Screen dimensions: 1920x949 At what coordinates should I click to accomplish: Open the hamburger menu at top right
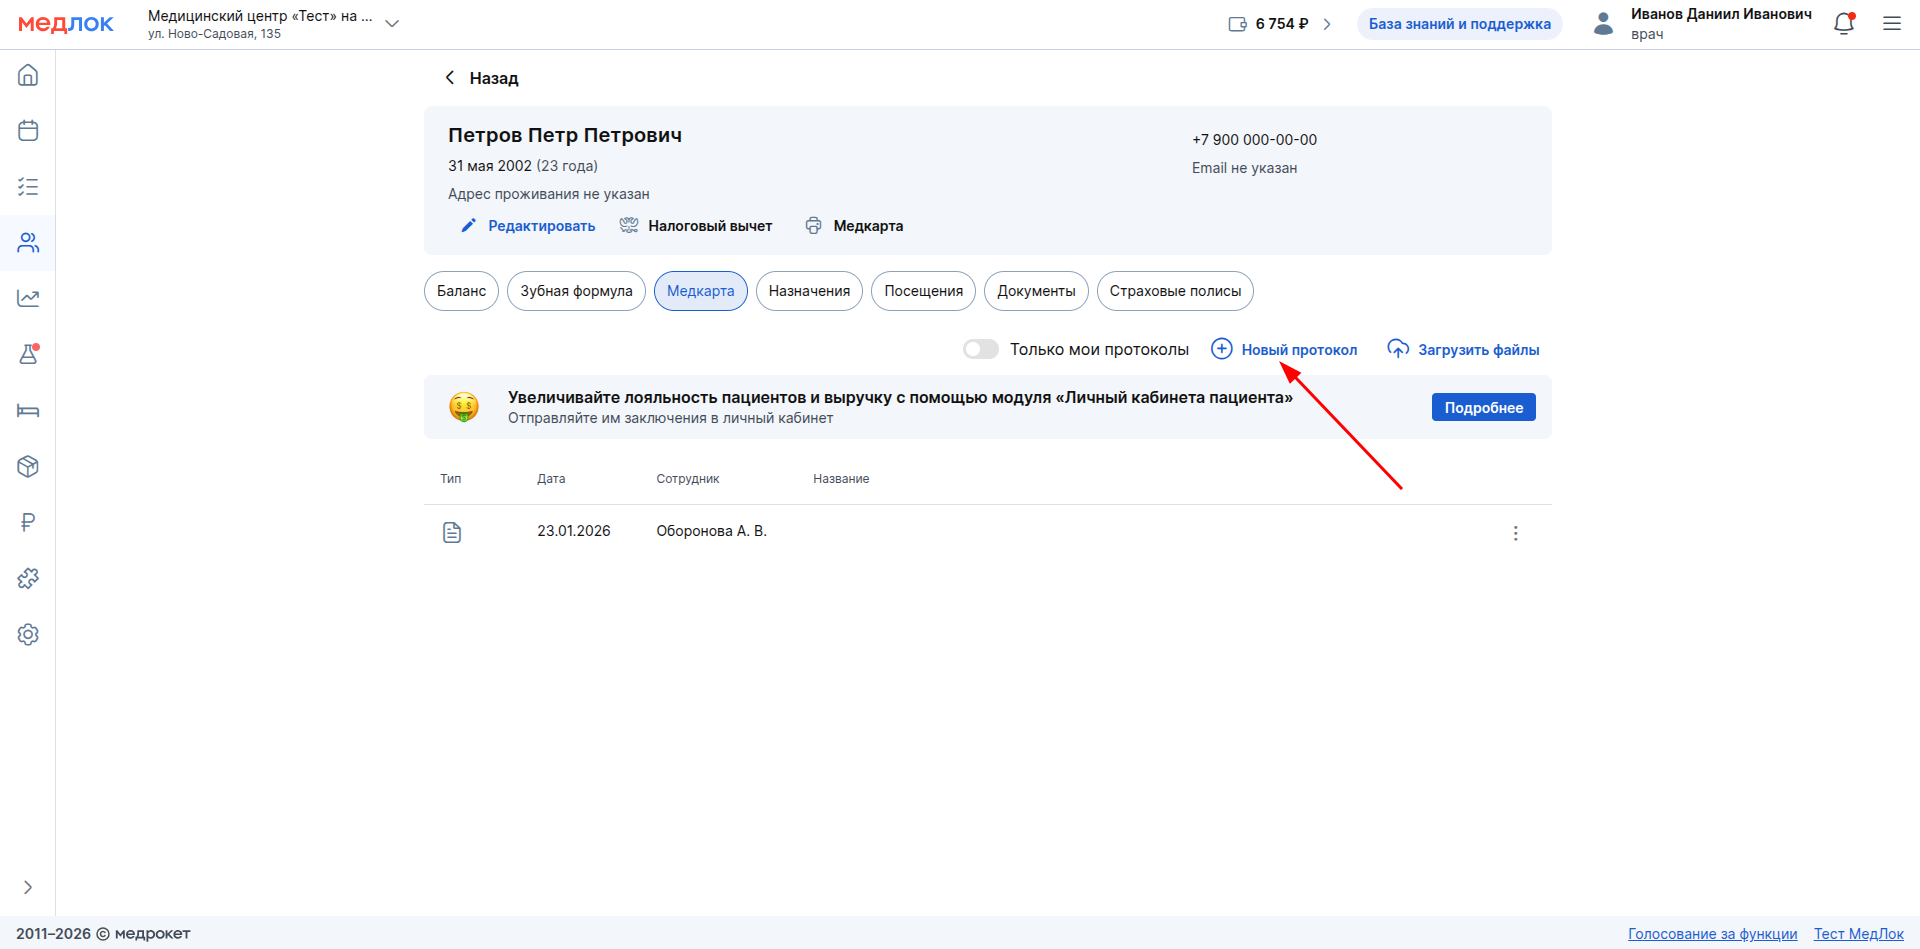(1891, 24)
